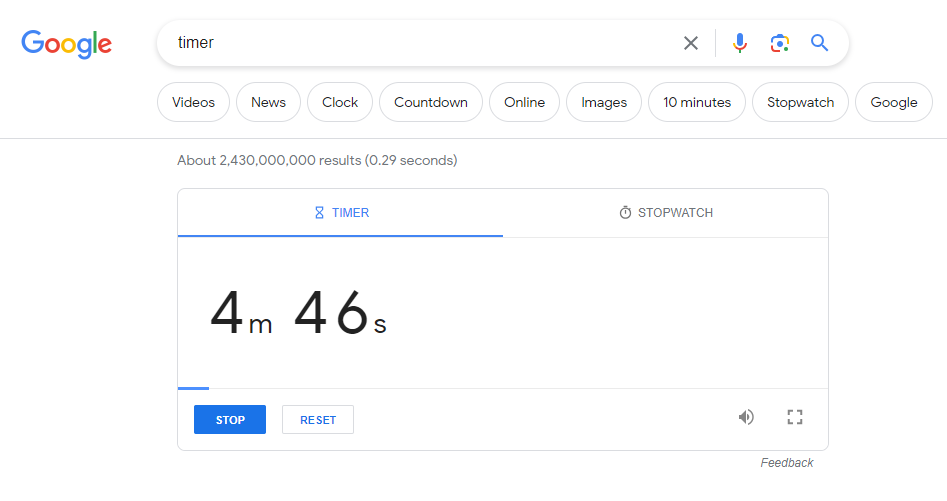This screenshot has height=501, width=947.
Task: Stop the running timer
Action: pos(230,420)
